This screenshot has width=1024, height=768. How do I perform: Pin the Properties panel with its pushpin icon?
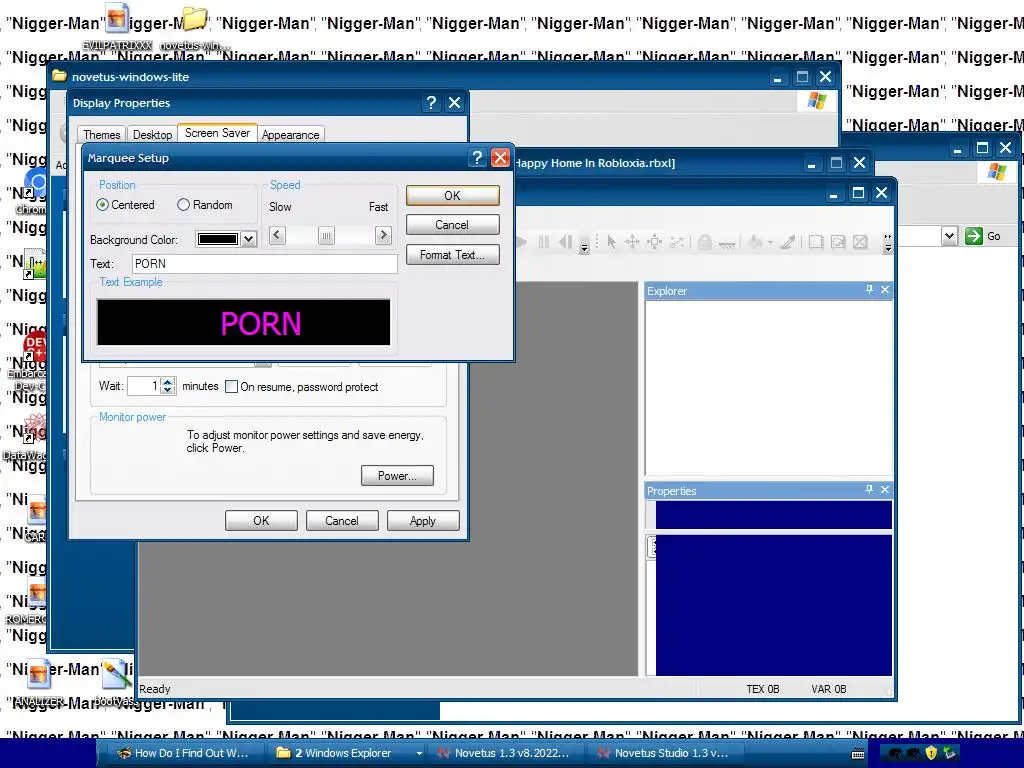869,489
